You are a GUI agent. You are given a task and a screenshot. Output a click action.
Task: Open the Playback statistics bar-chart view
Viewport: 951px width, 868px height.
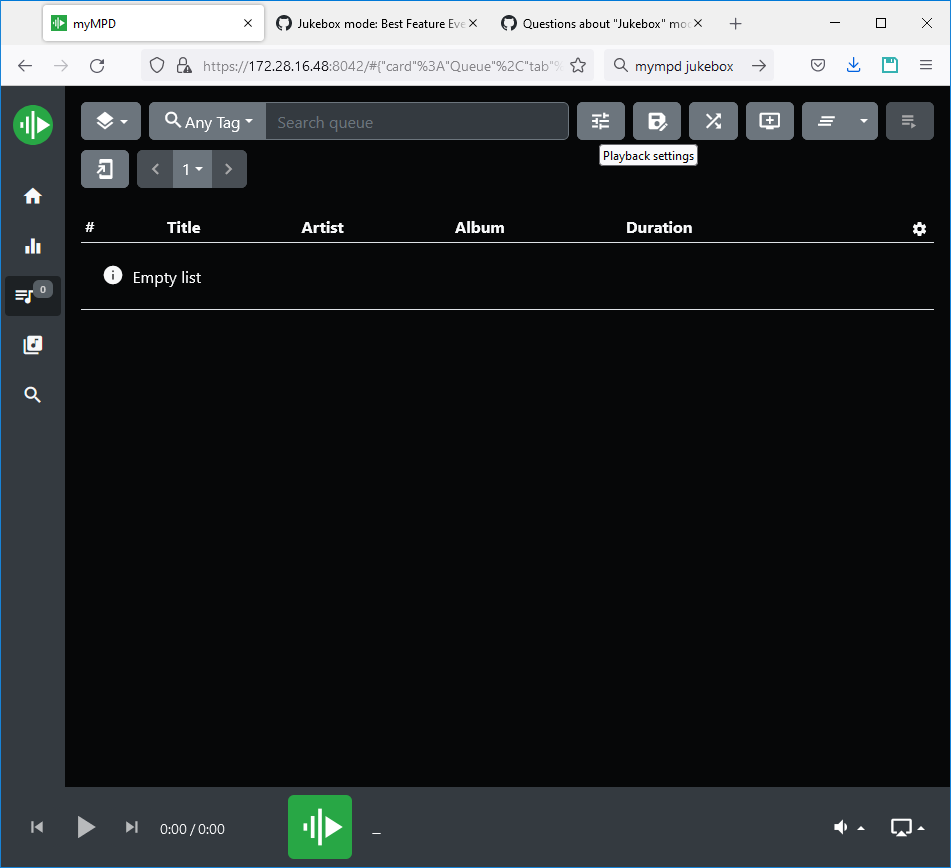coord(33,246)
